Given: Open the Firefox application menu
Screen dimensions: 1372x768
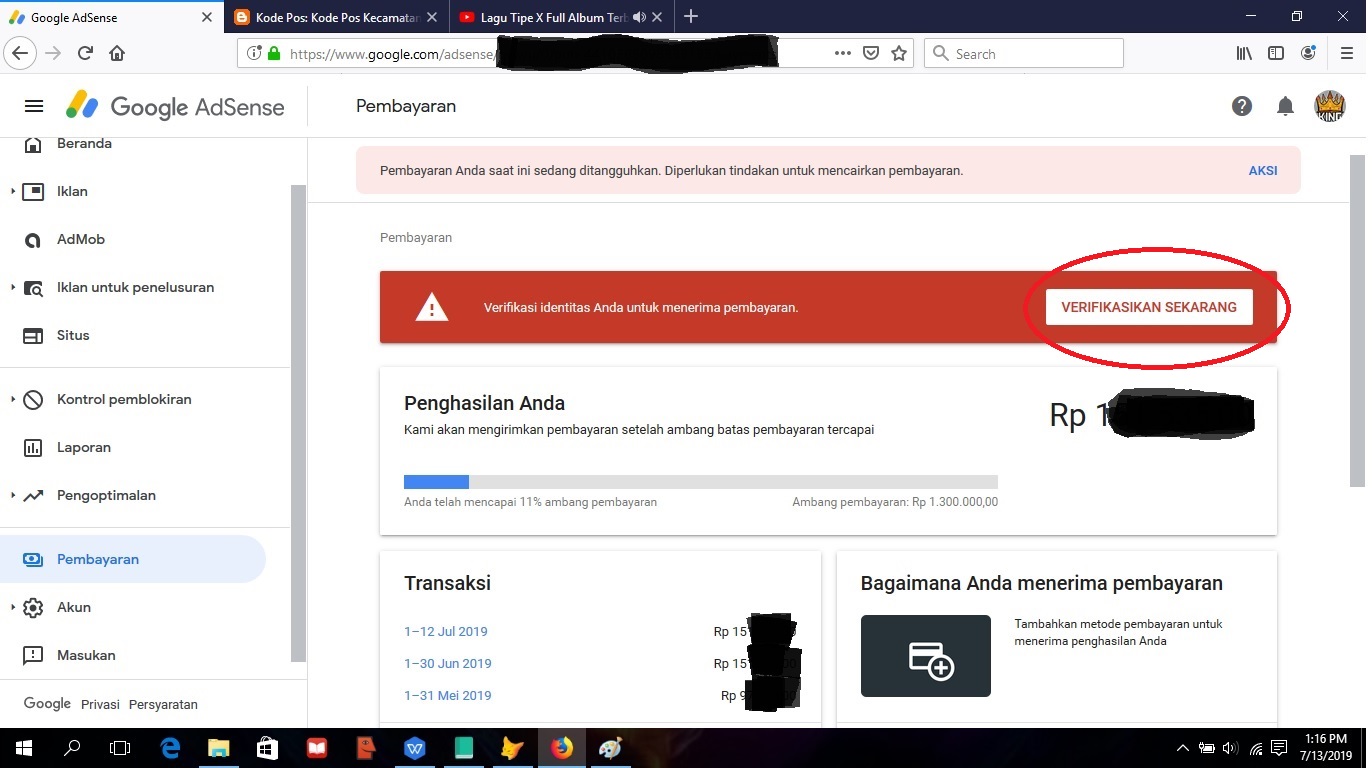Looking at the screenshot, I should (x=1346, y=54).
